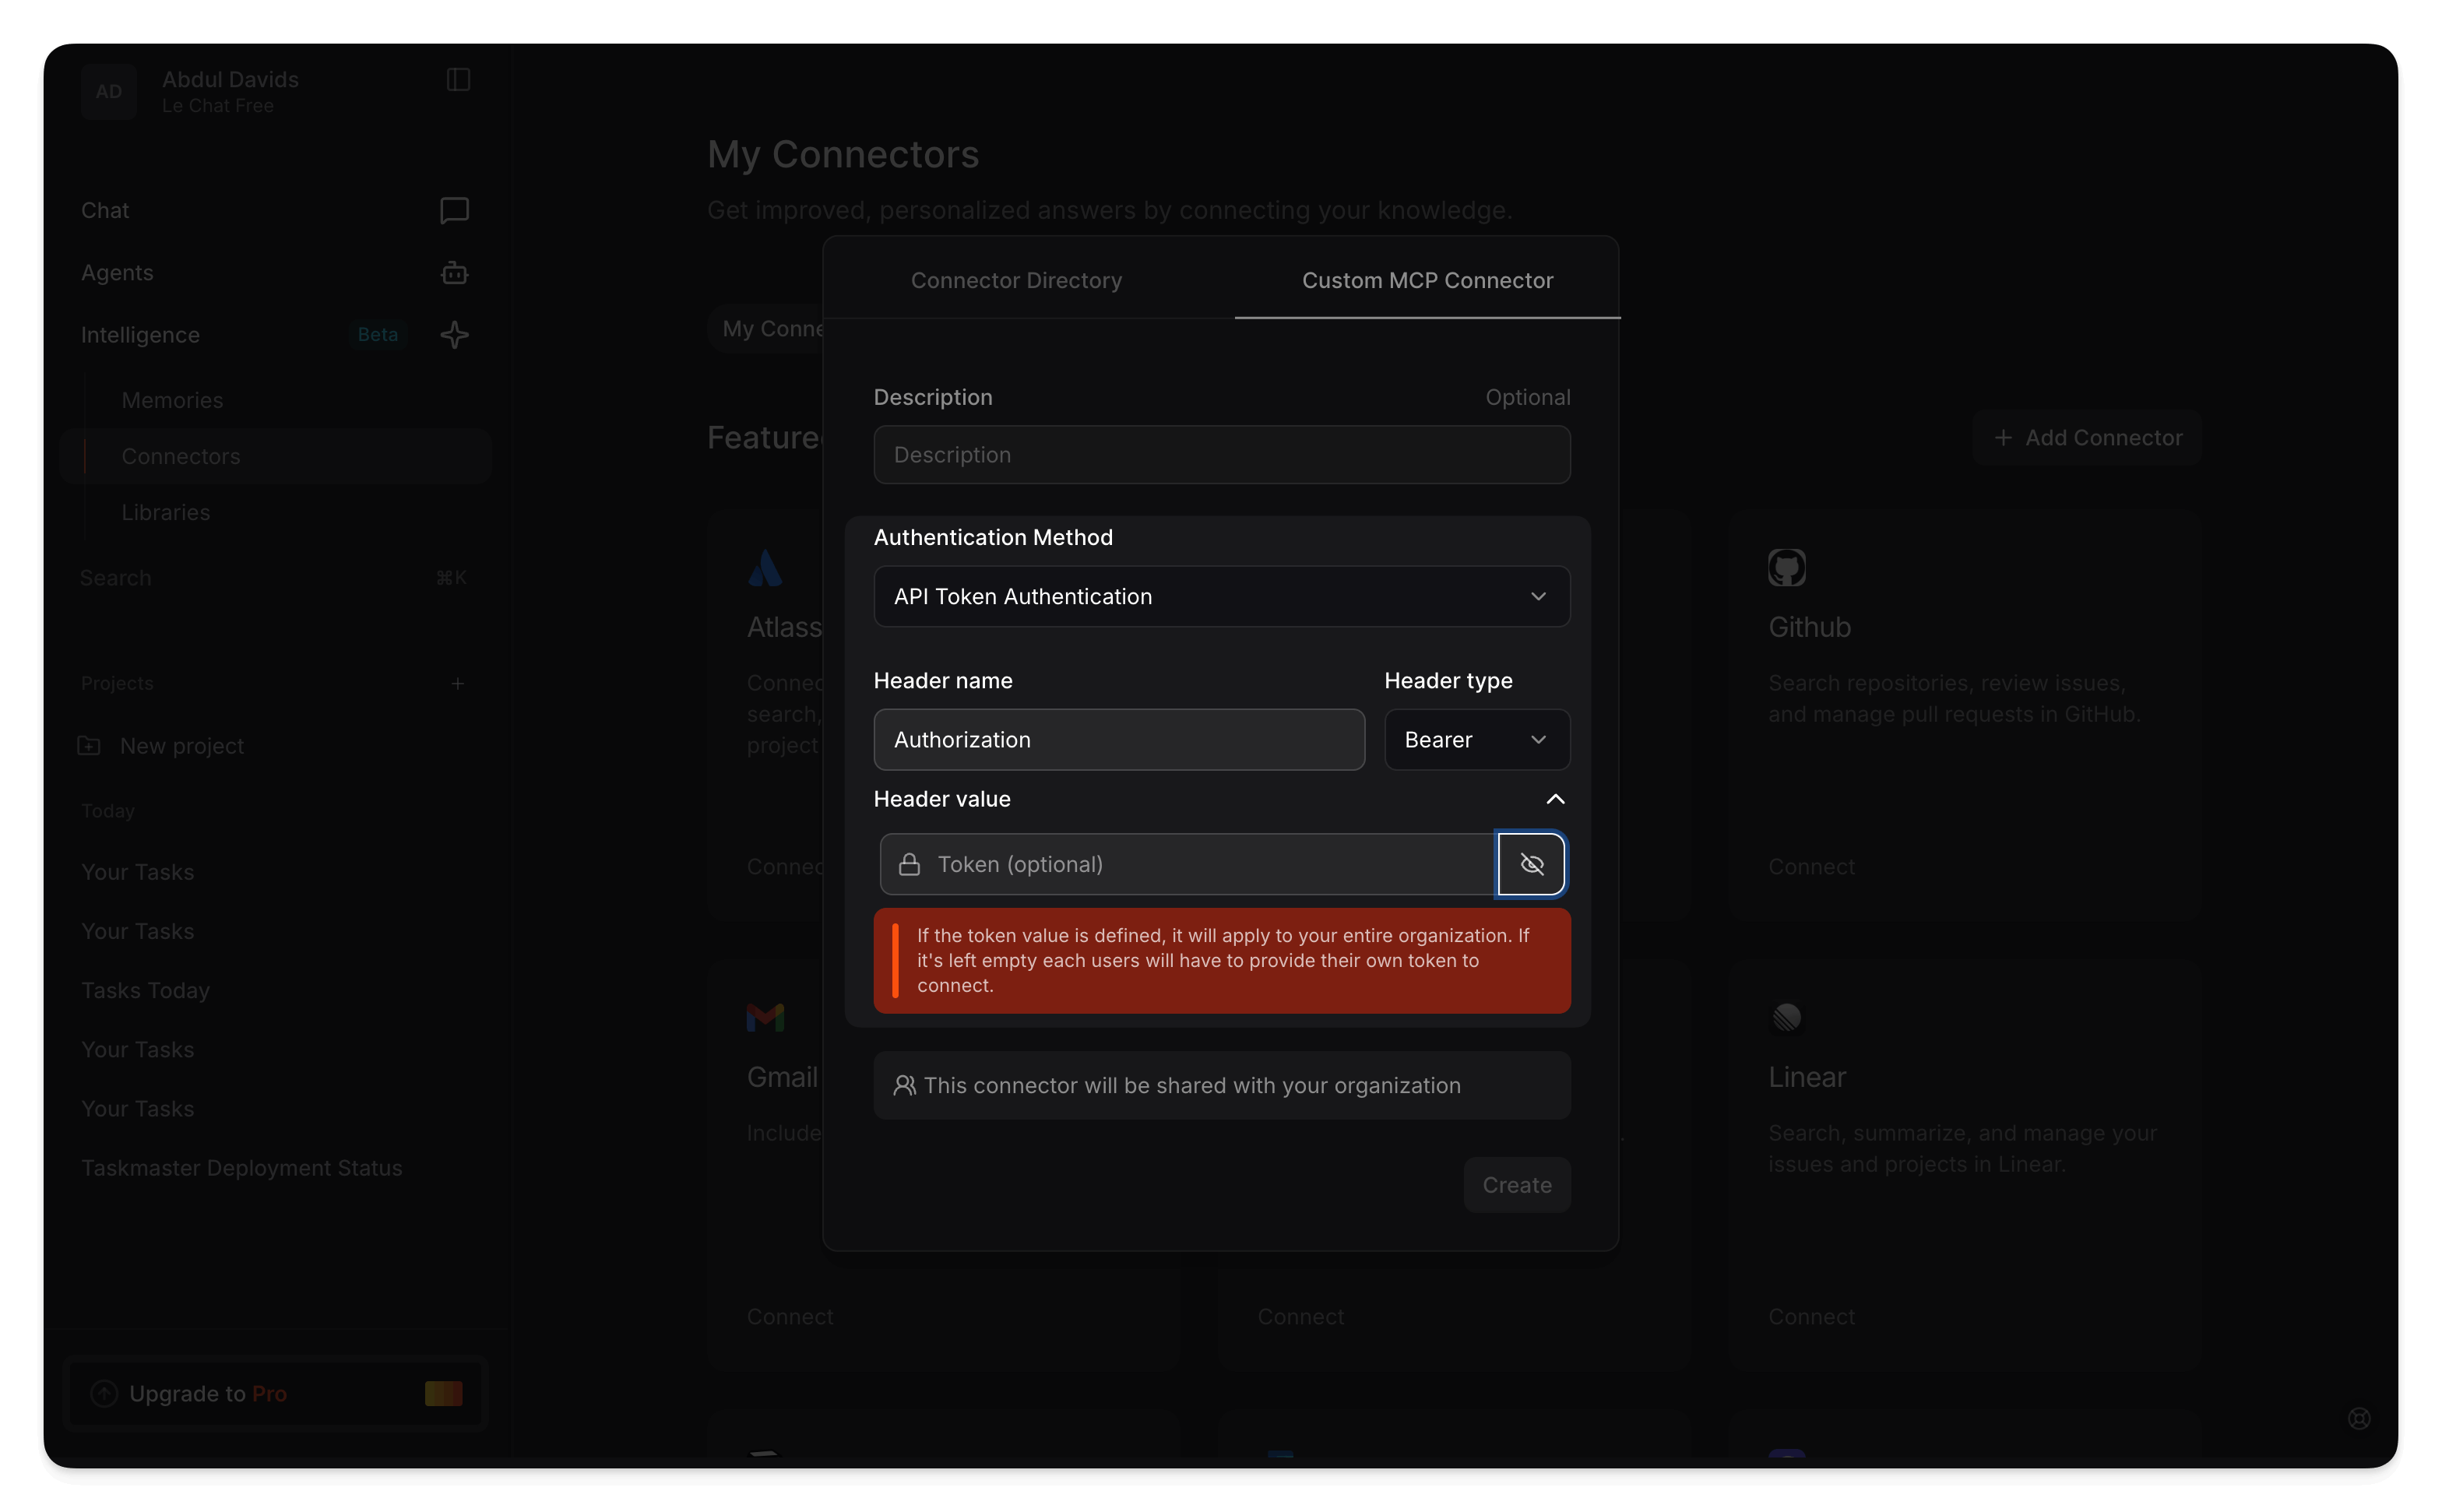Toggle token visibility eye icon
This screenshot has width=2442, height=1512.
click(1531, 864)
